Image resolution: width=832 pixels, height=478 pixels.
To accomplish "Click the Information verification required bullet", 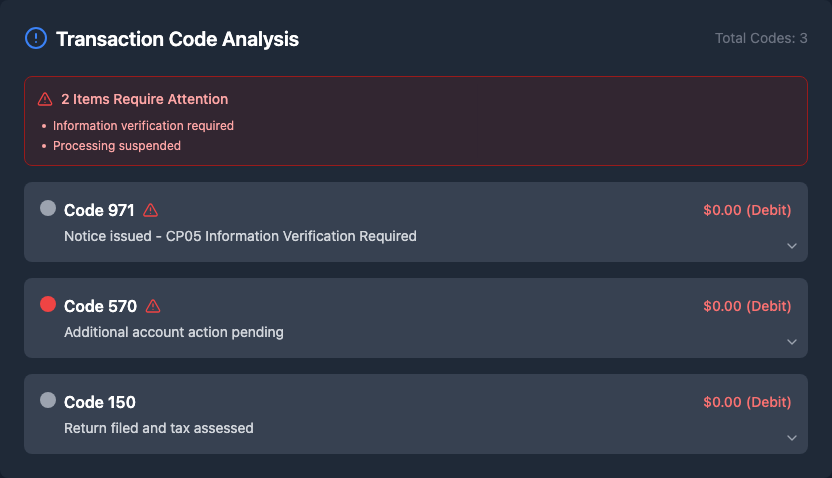I will (x=143, y=126).
